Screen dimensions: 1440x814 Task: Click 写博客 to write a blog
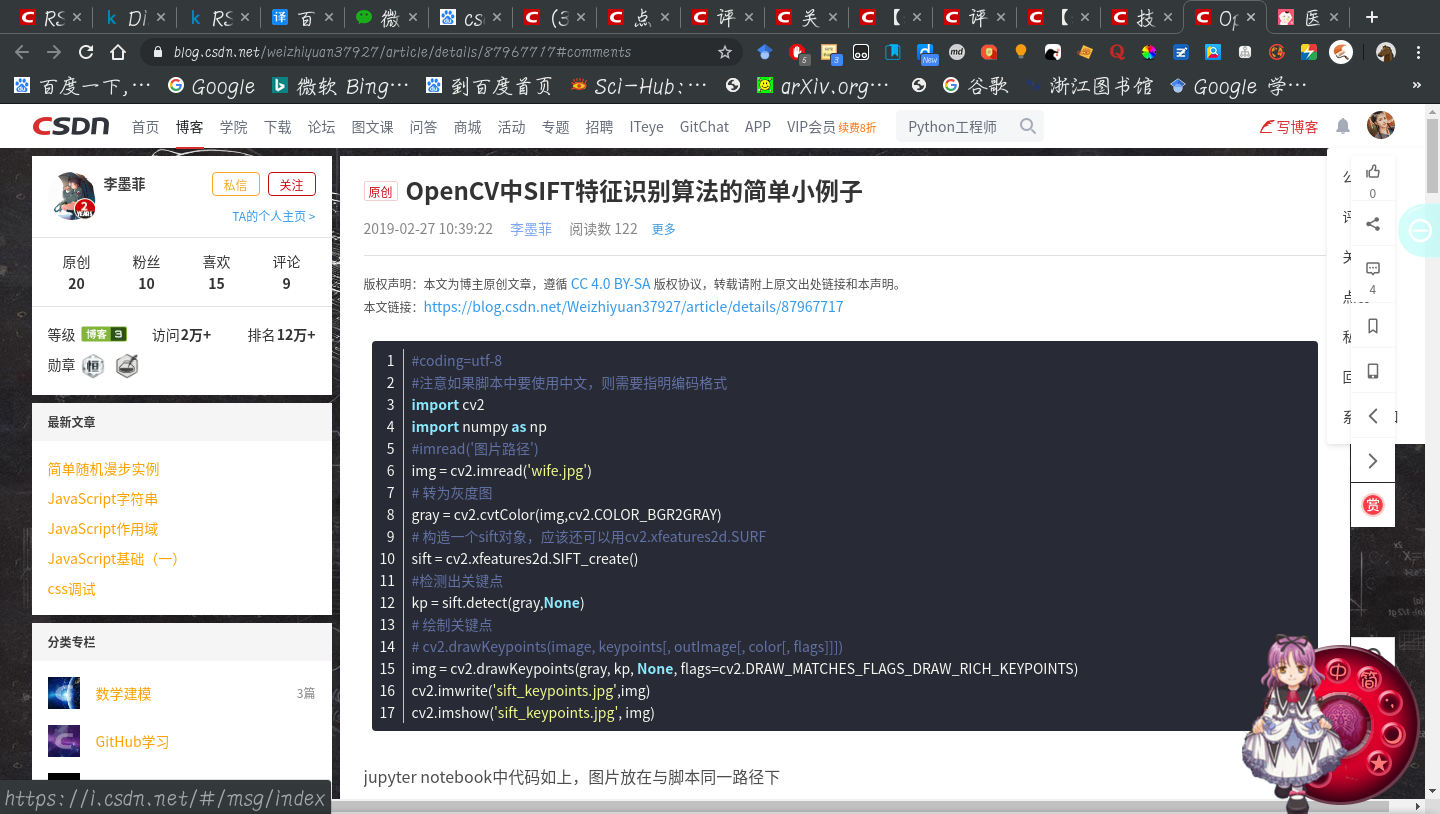coord(1289,126)
